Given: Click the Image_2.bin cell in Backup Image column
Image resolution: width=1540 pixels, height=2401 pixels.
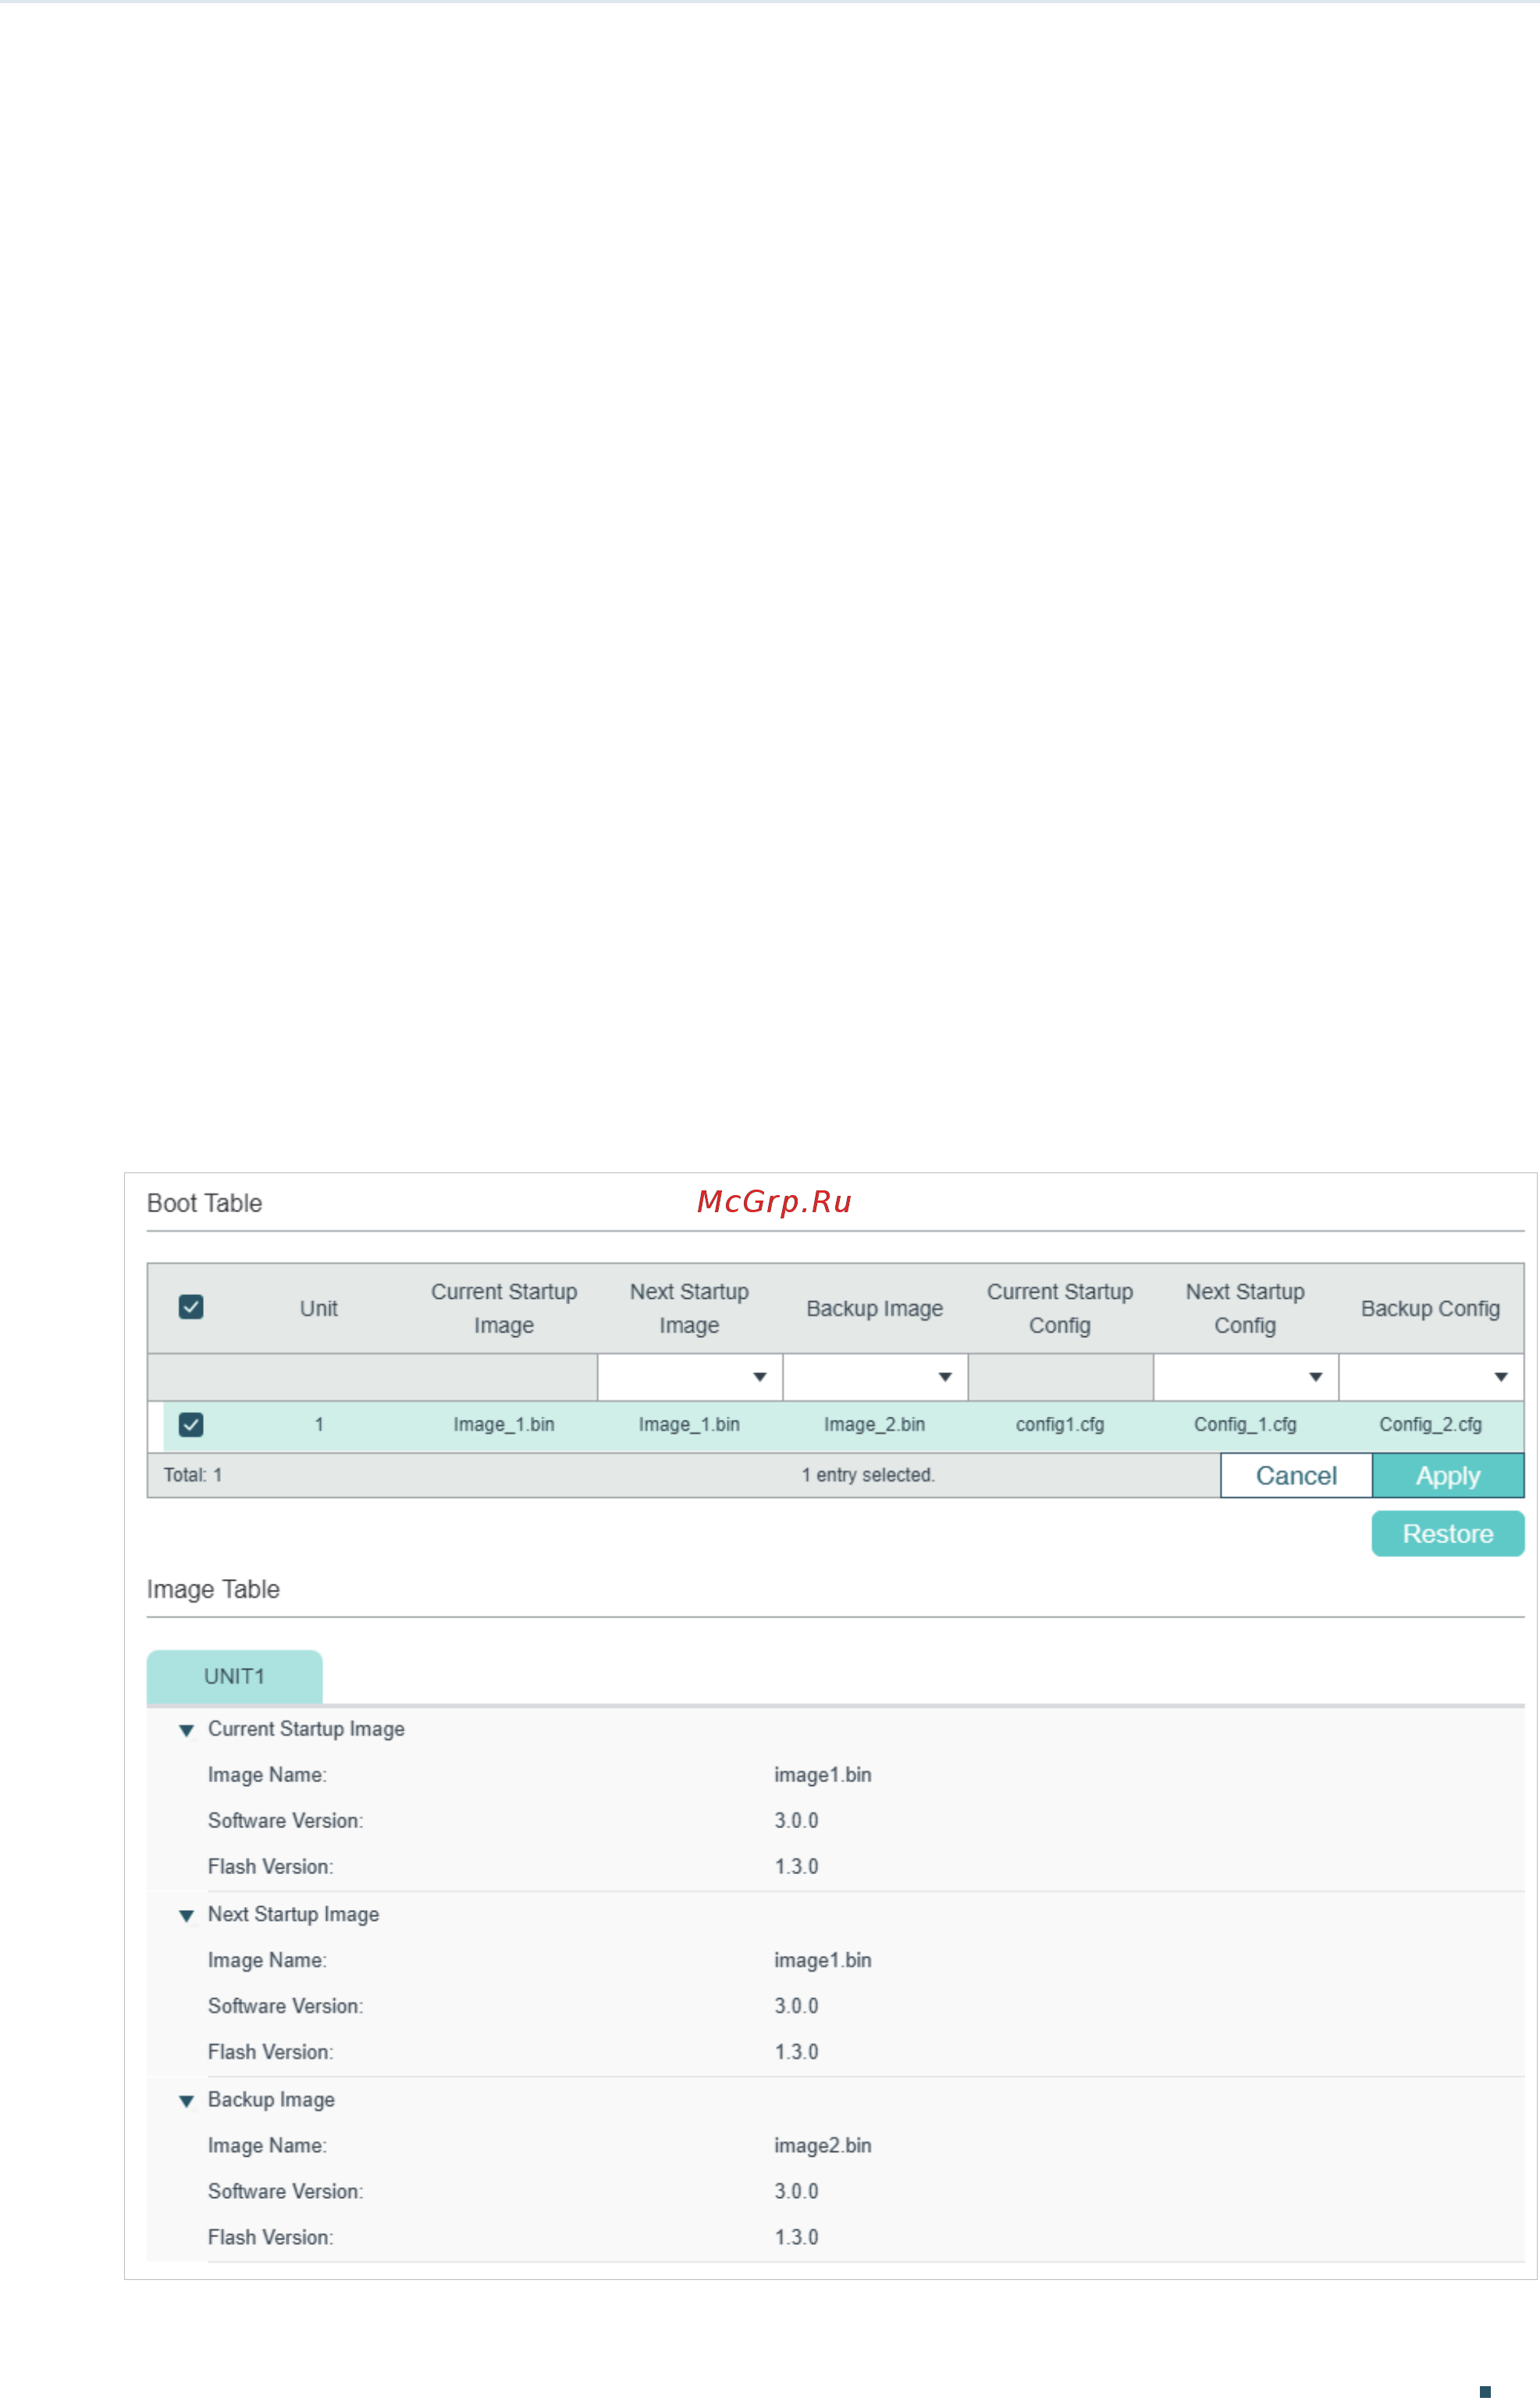Looking at the screenshot, I should pyautogui.click(x=874, y=1424).
